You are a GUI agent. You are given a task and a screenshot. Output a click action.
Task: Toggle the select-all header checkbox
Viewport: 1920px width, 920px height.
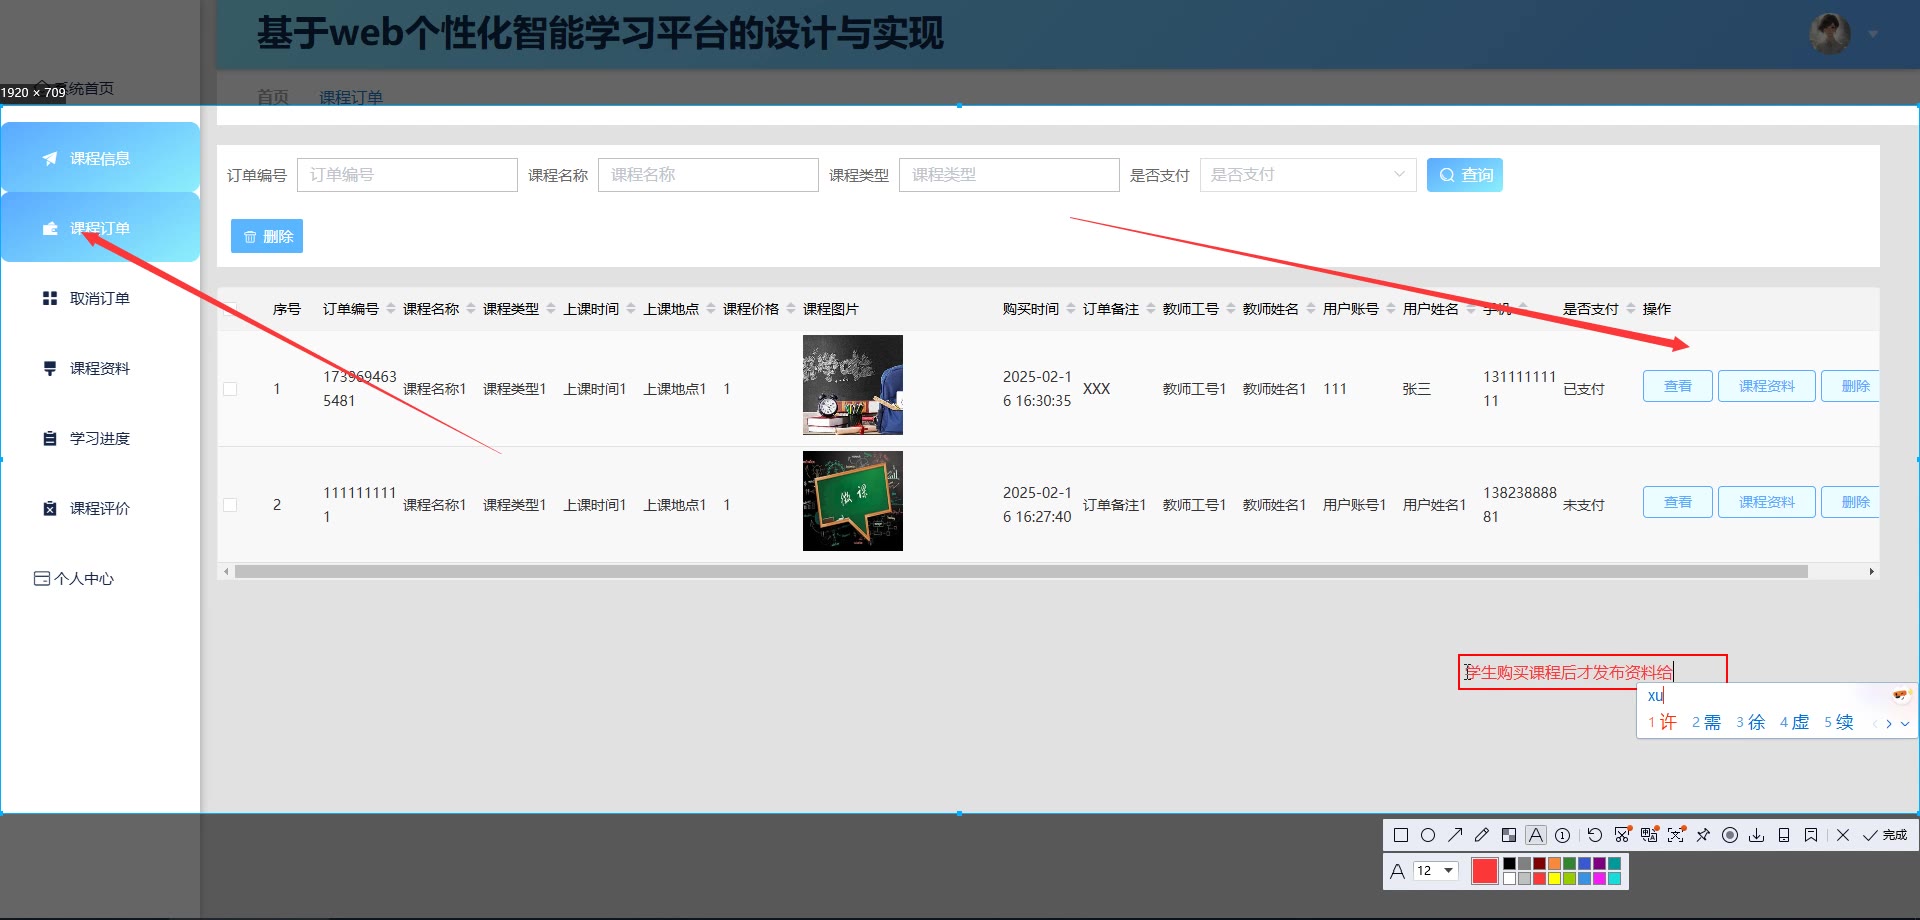230,309
